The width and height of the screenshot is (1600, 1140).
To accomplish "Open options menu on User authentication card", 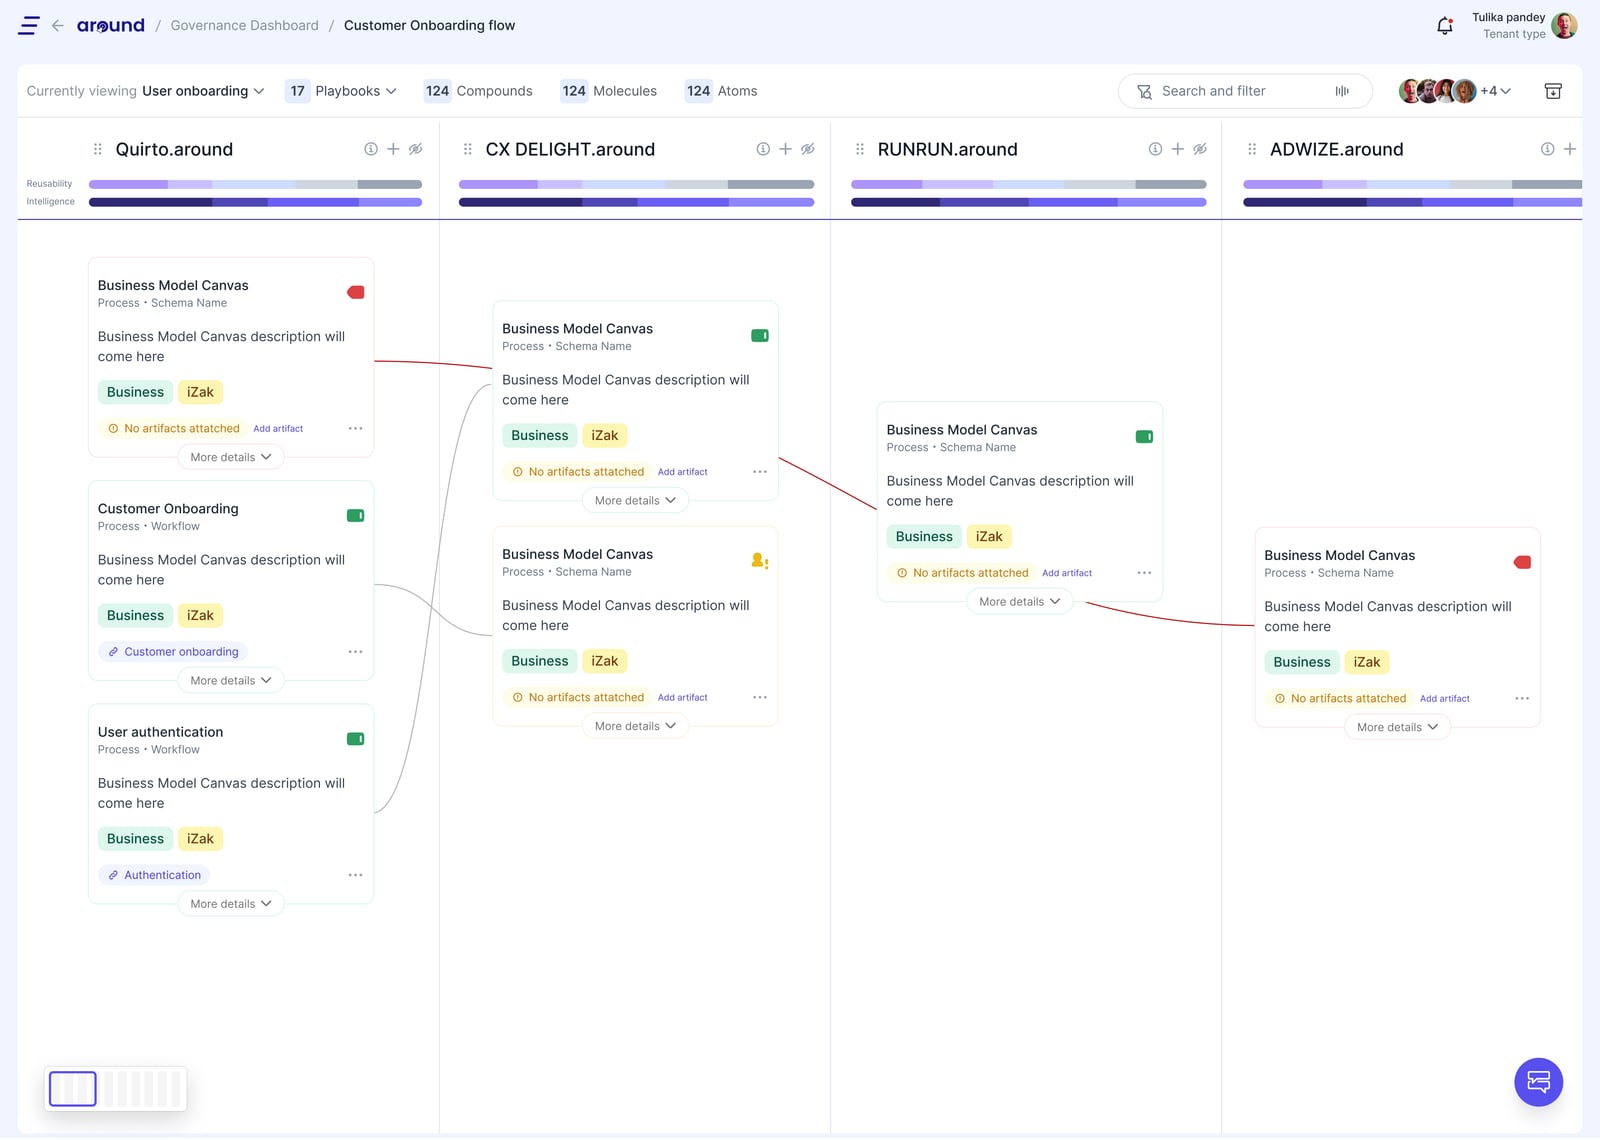I will [355, 875].
